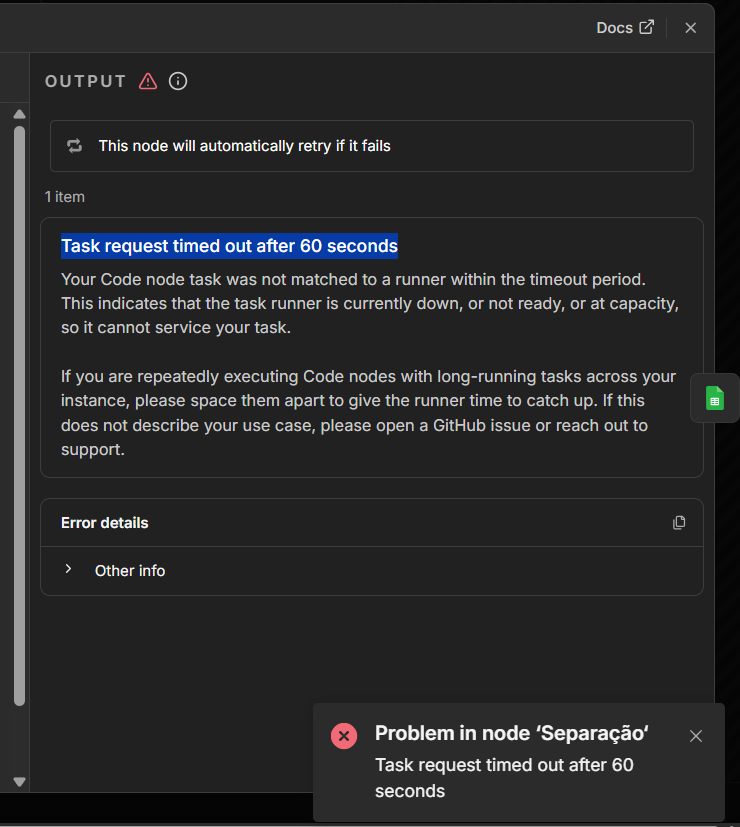Click the red warning triangle beside OUTPUT

click(148, 81)
